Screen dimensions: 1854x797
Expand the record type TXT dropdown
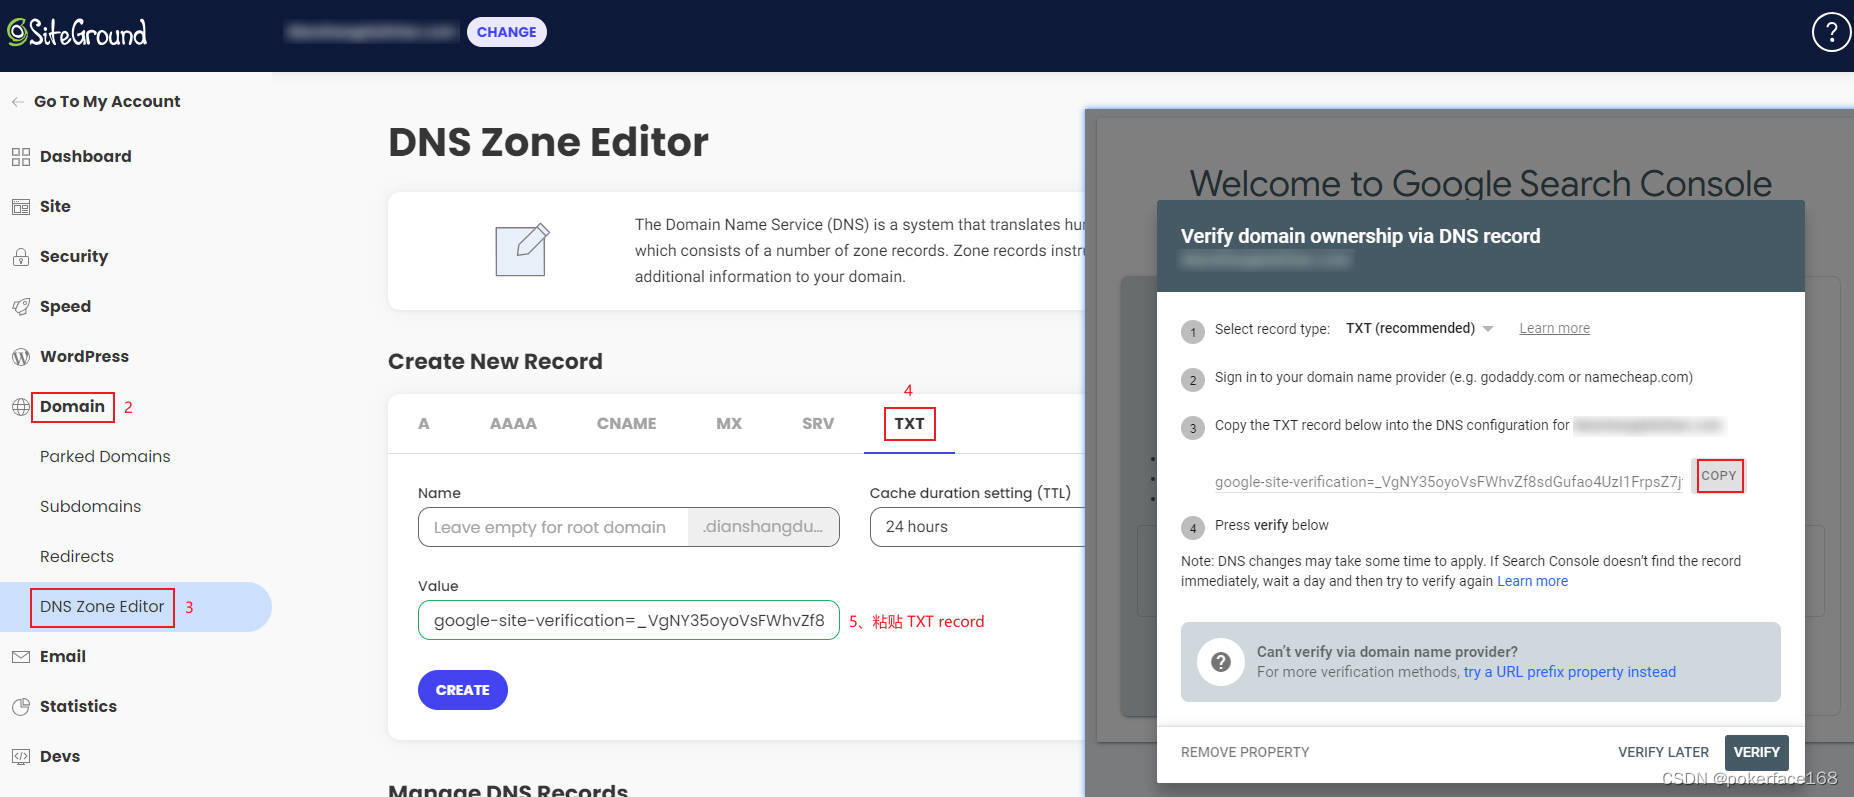(x=1419, y=329)
